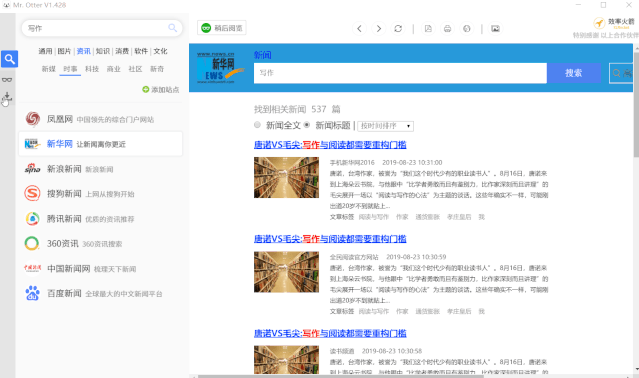Go back with the left arrow button
The width and height of the screenshot is (639, 378).
(x=359, y=29)
